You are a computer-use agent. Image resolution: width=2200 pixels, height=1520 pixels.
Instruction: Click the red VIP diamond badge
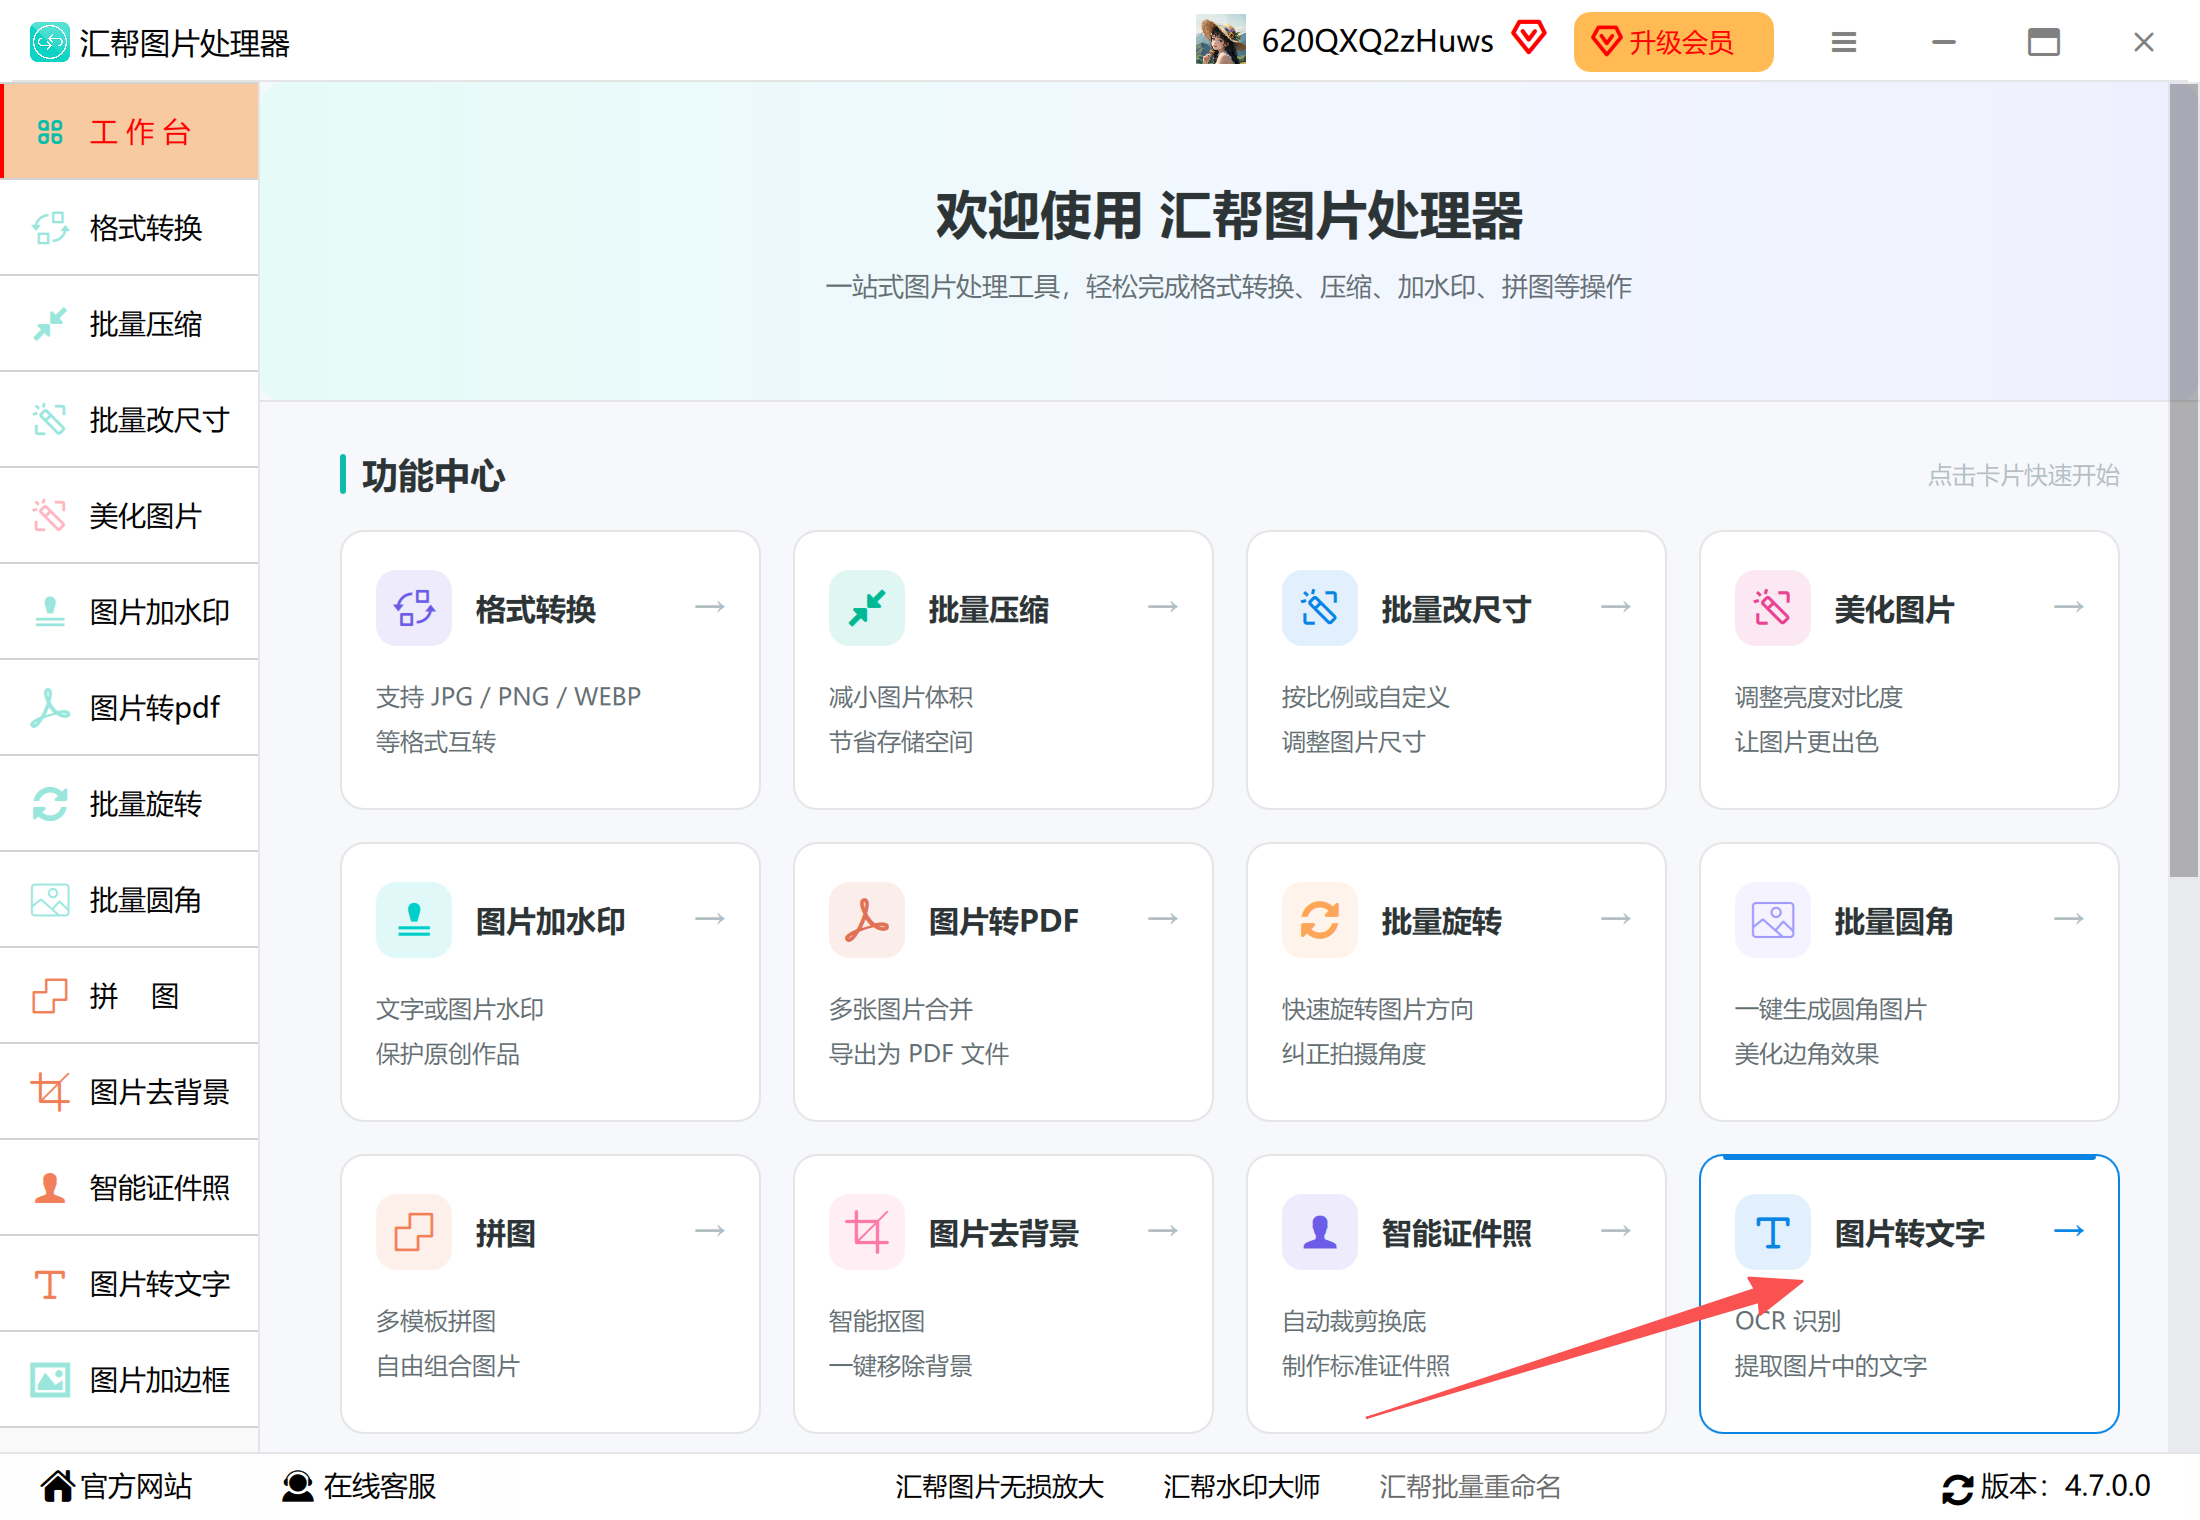point(1529,38)
